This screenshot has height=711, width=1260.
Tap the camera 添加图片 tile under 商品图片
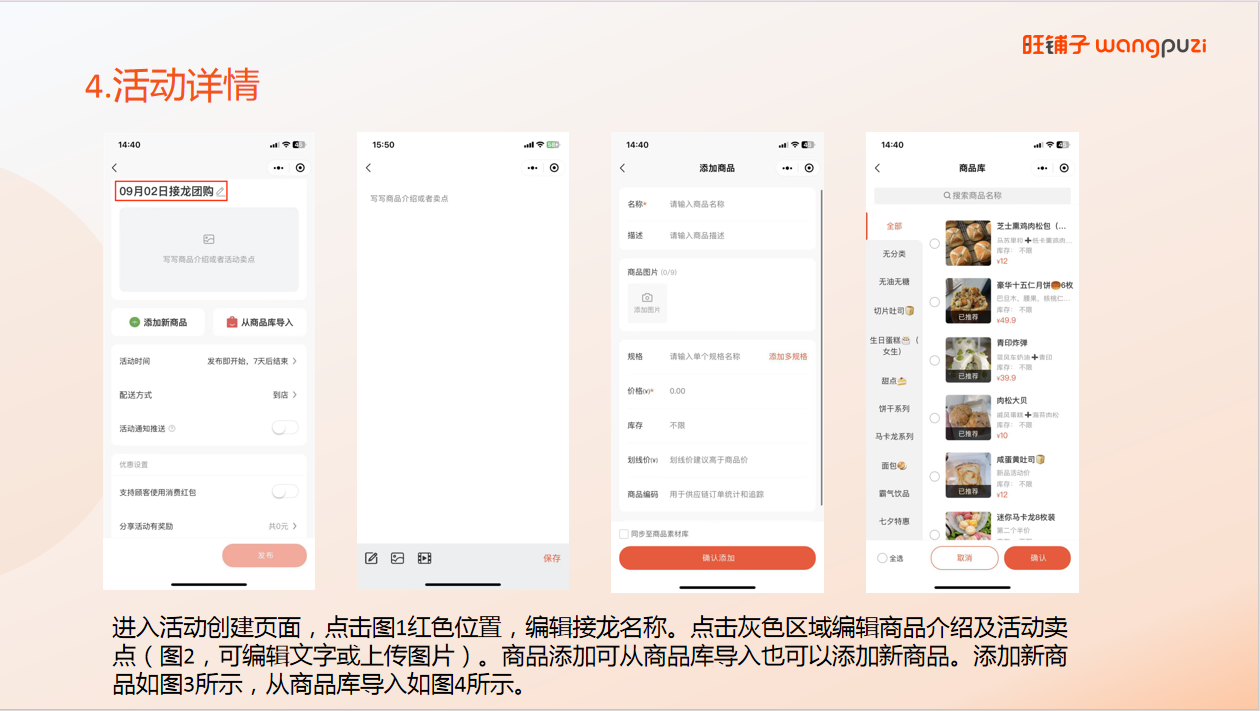647,303
